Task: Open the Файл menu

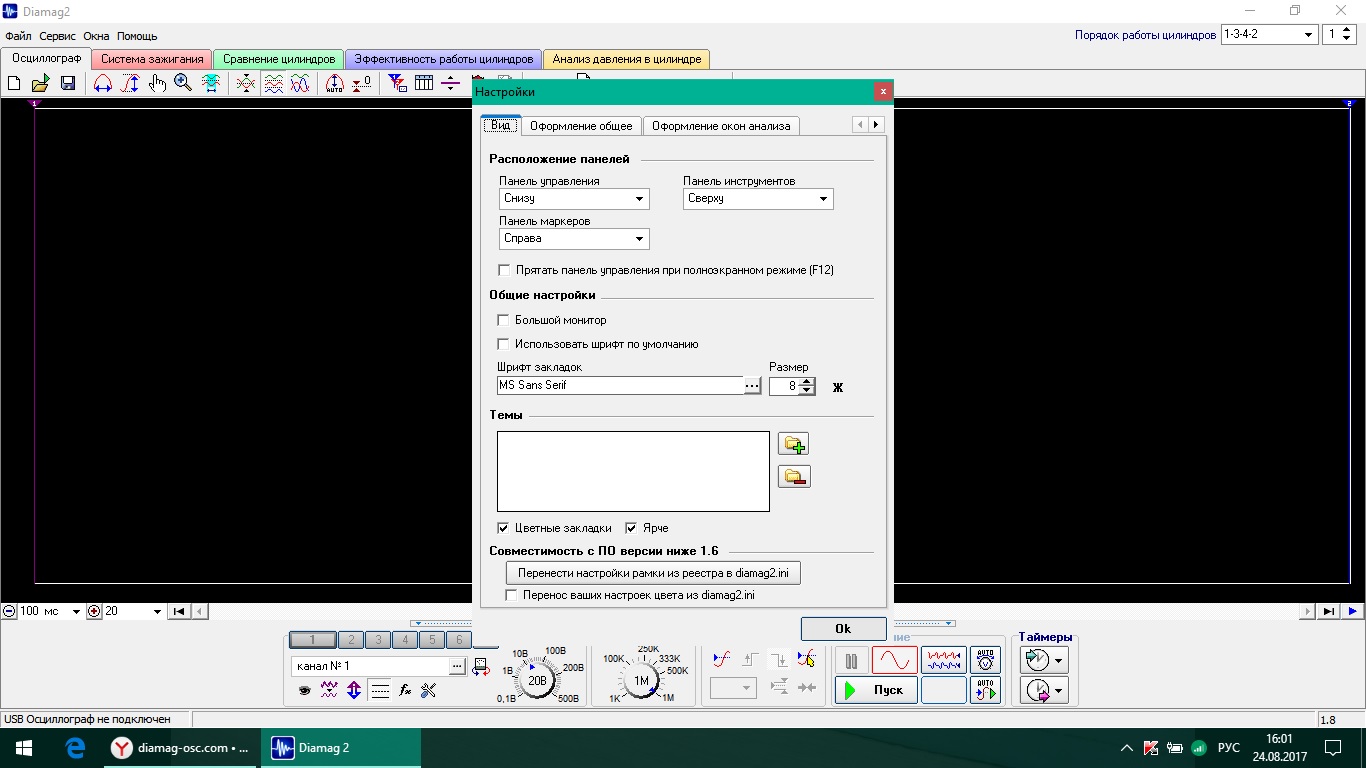Action: (18, 36)
